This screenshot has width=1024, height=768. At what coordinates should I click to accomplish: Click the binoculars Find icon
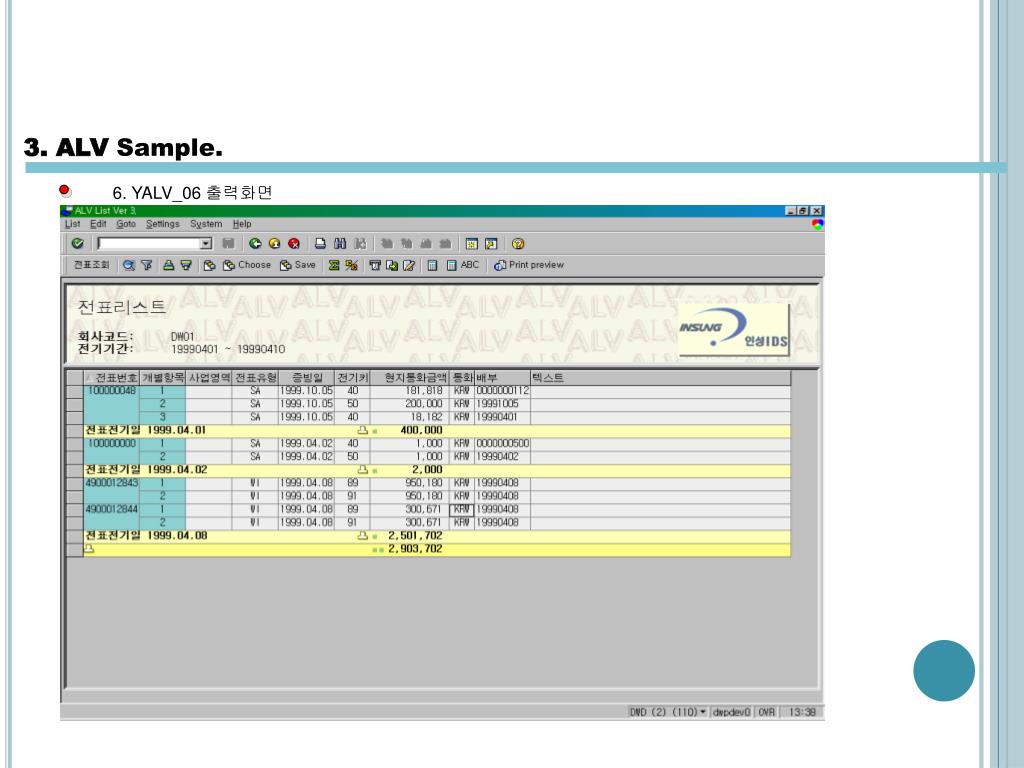pos(340,244)
